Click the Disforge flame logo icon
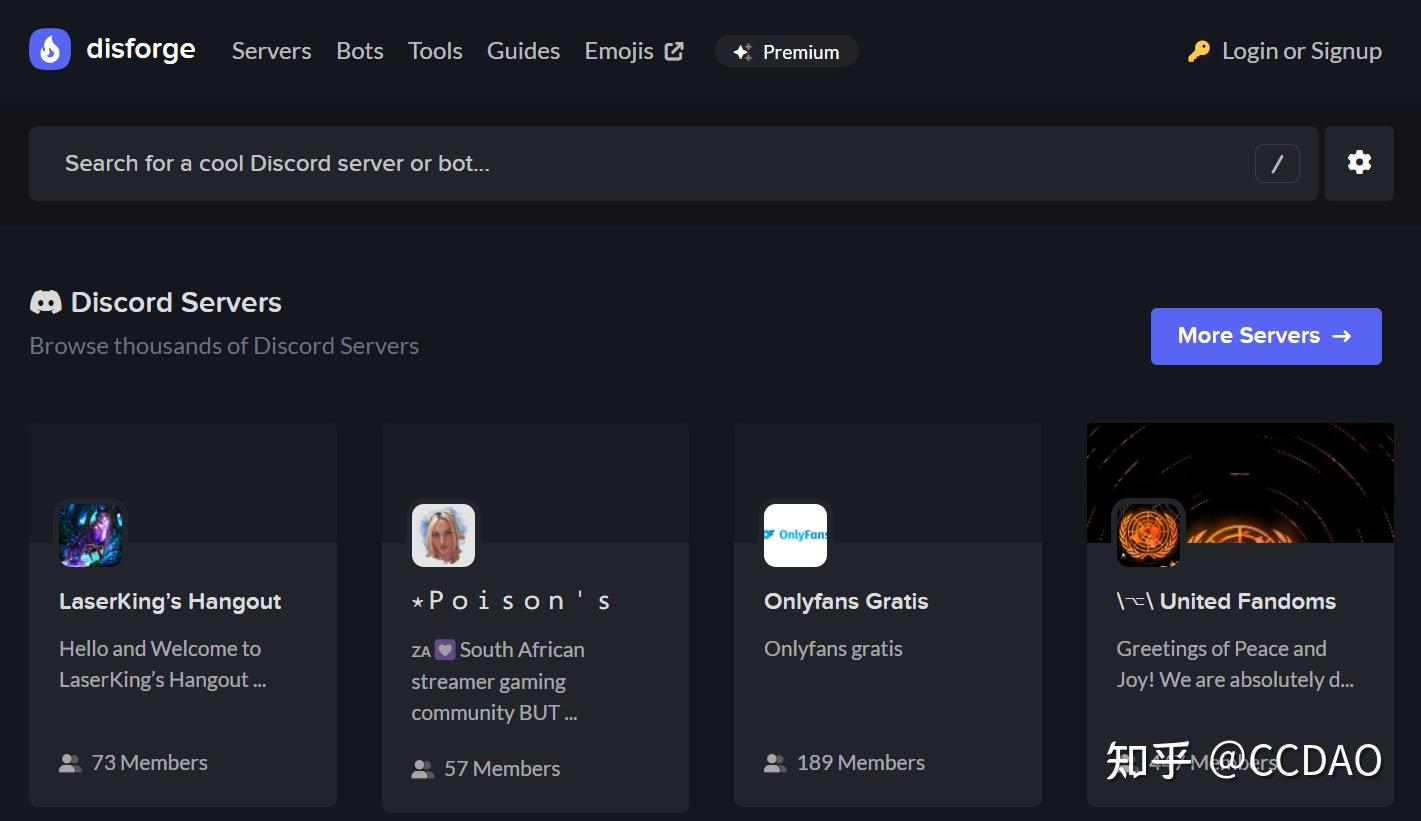1421x821 pixels. [49, 50]
